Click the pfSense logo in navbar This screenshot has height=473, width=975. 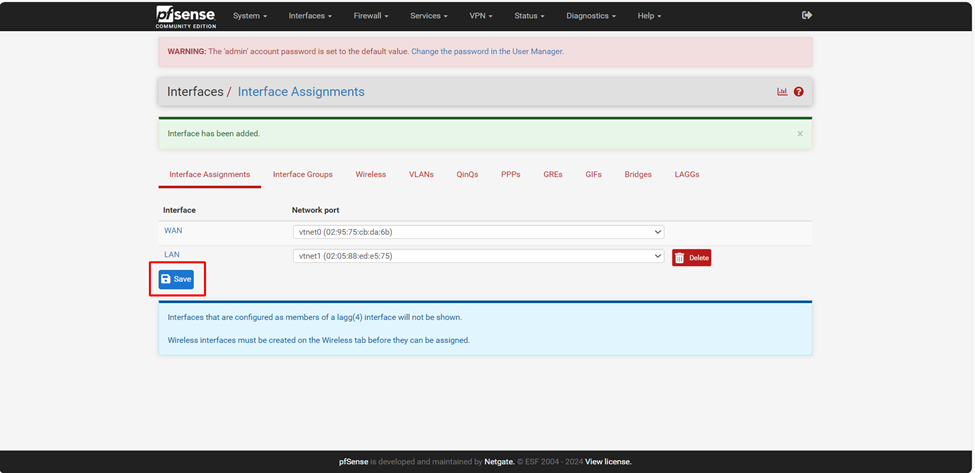pos(185,16)
